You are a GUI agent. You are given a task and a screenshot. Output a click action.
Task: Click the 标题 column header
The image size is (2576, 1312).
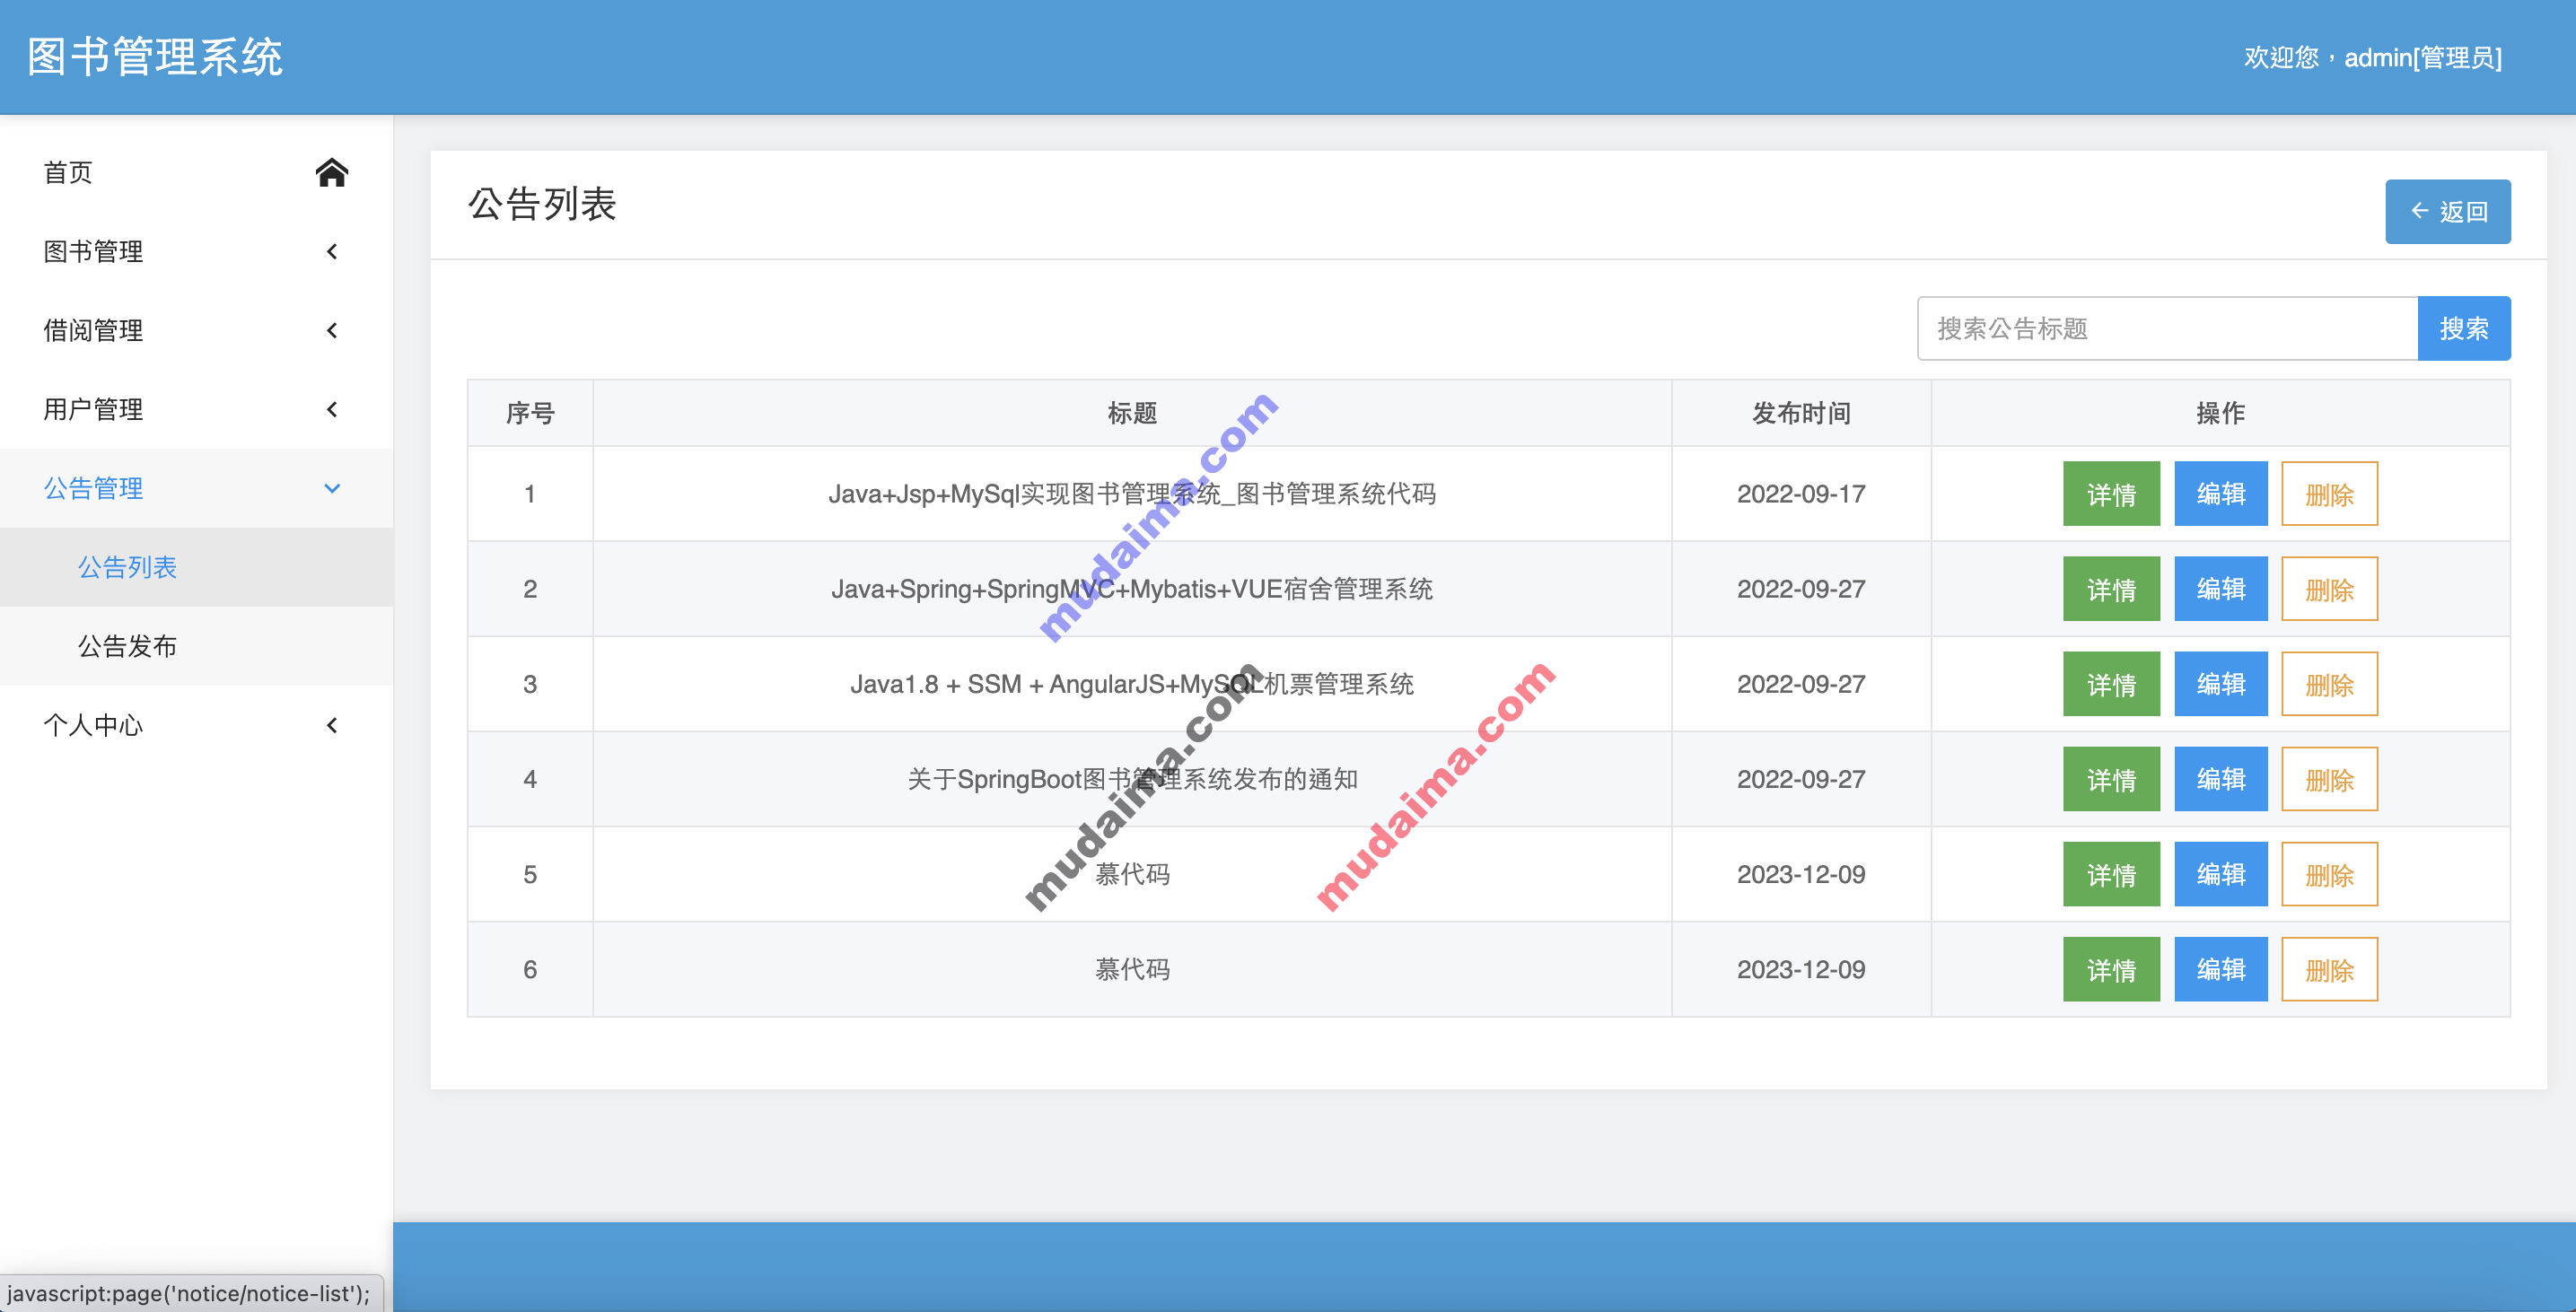coord(1132,413)
